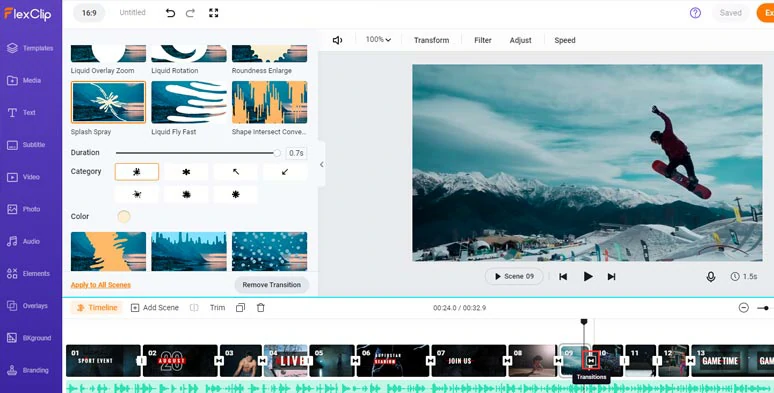The width and height of the screenshot is (774, 393).
Task: Open the help question mark icon
Action: tap(695, 13)
